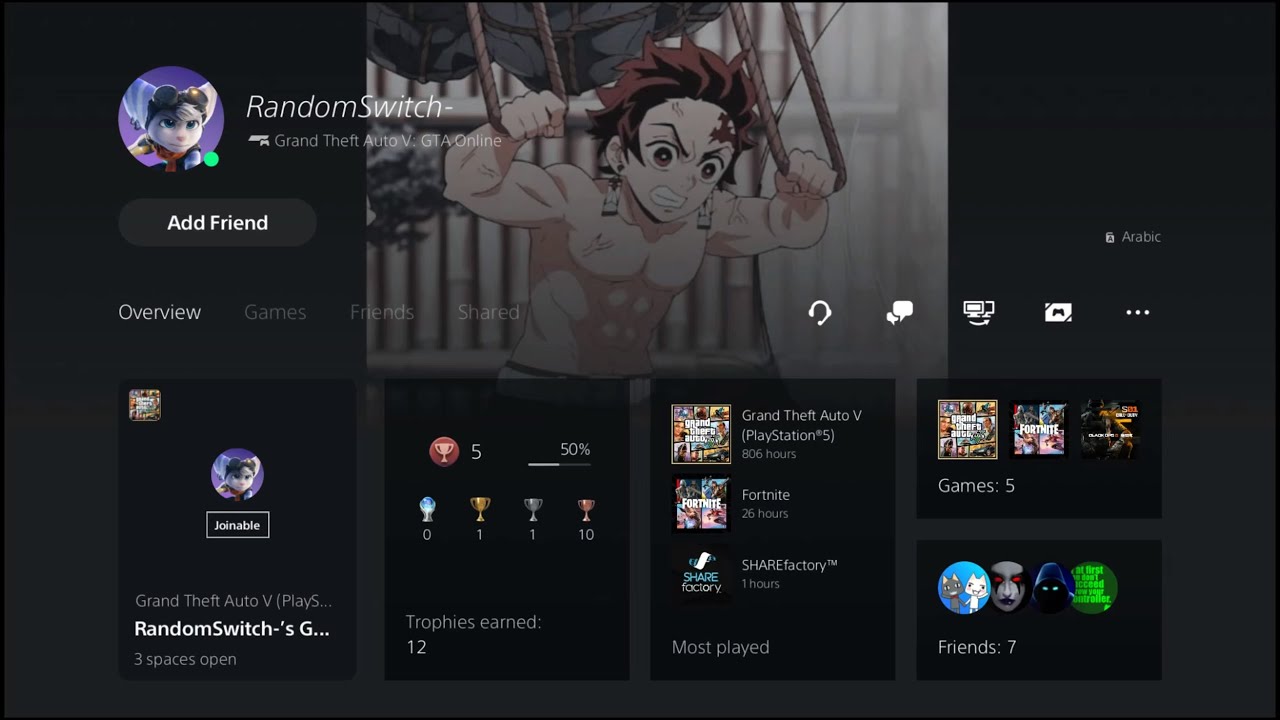Screen dimensions: 1280x720
Task: Open RandomSwitch-'s G... session title
Action: (x=232, y=629)
